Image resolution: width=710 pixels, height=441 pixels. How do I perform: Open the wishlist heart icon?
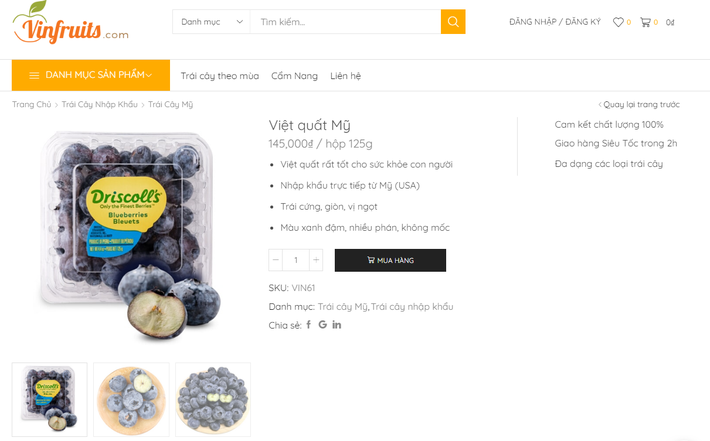click(618, 22)
